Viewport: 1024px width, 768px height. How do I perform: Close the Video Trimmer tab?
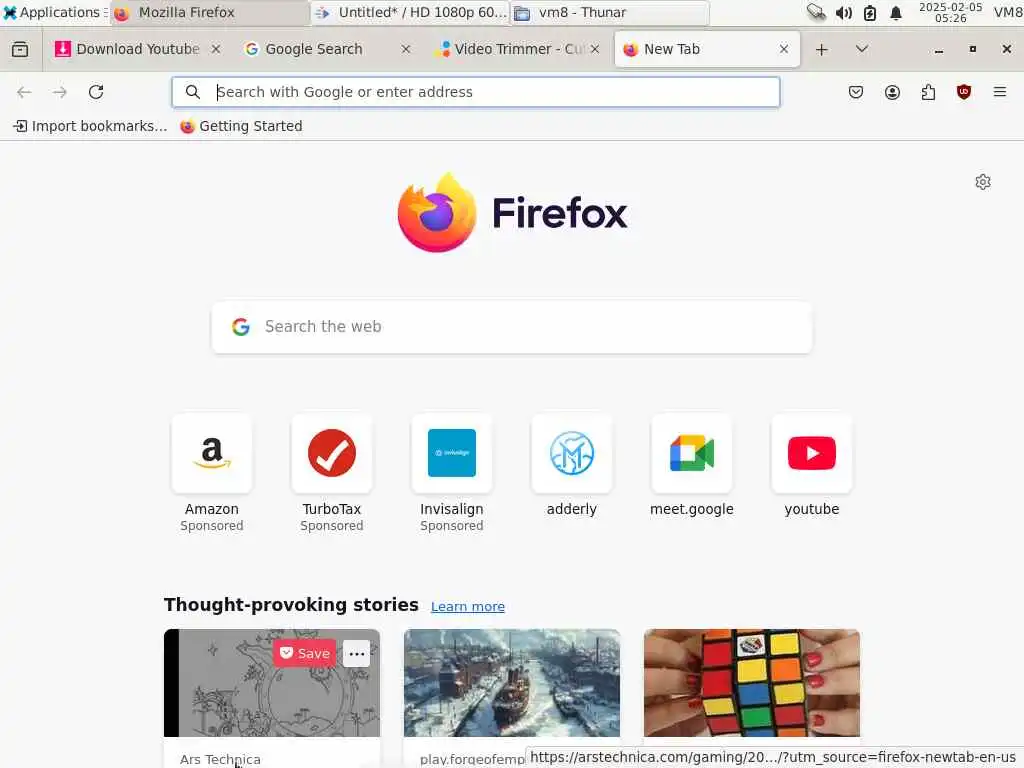(x=594, y=49)
